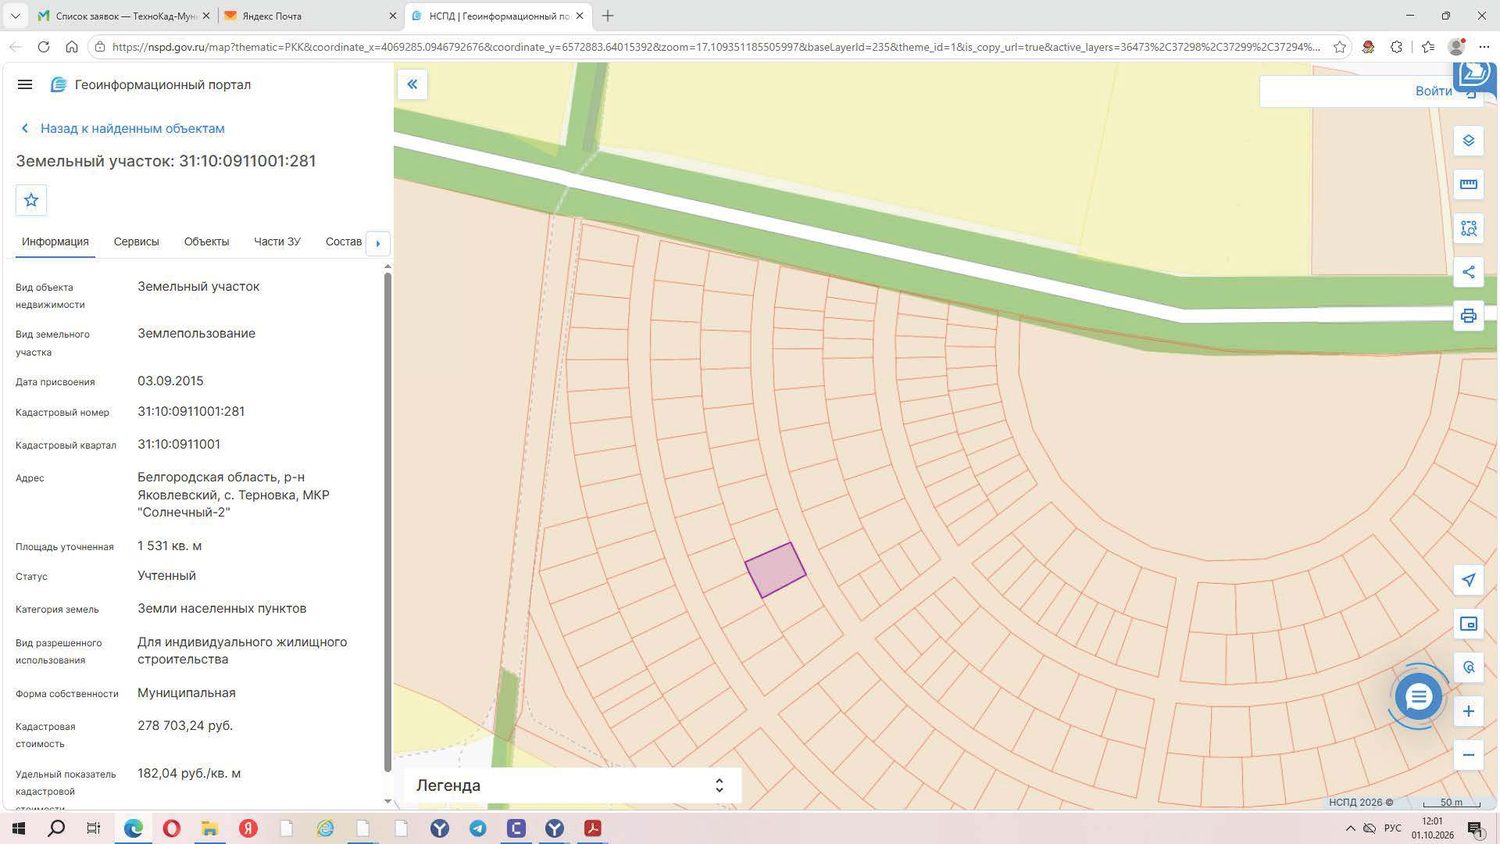Reload the page in the browser toolbar
The height and width of the screenshot is (844, 1500).
[x=43, y=47]
